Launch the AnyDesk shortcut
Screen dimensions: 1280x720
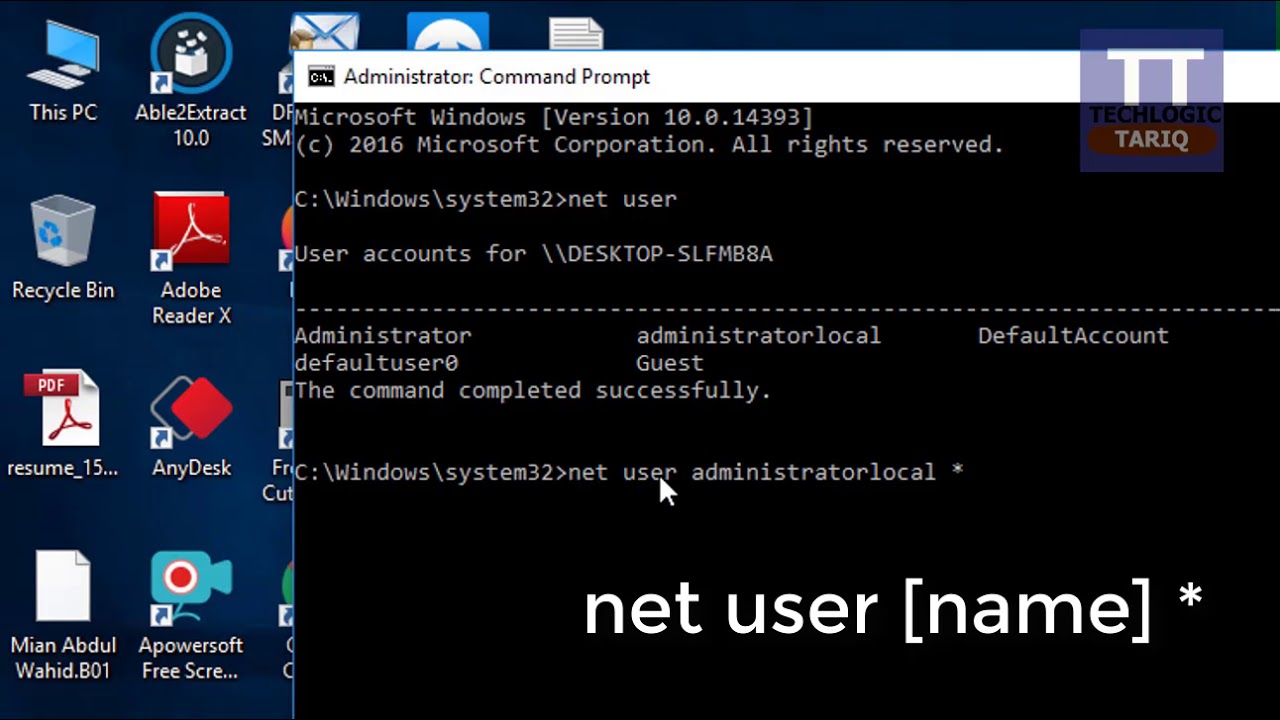pyautogui.click(x=191, y=426)
